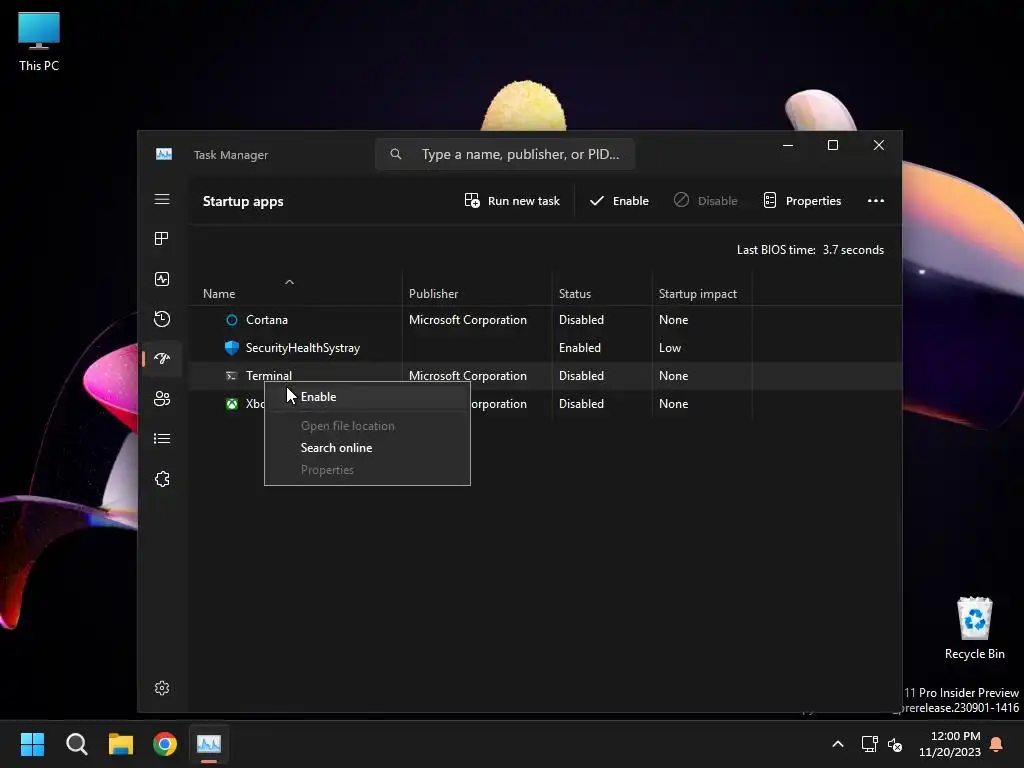Open the Performance page icon in sidebar
The width and height of the screenshot is (1024, 768).
pos(162,279)
